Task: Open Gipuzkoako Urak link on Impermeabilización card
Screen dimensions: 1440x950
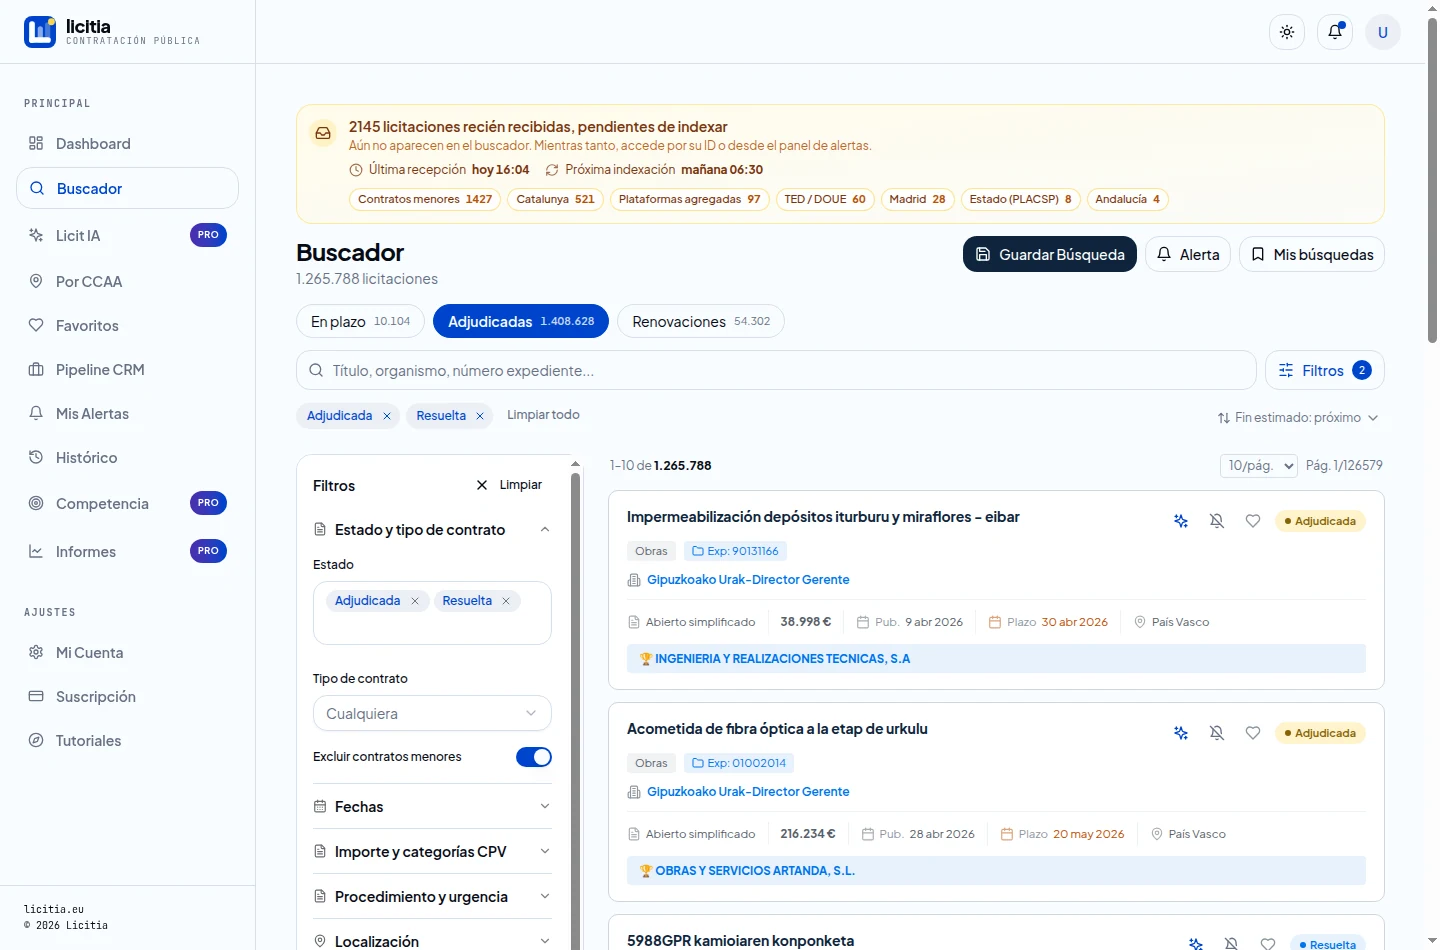Action: click(x=748, y=580)
